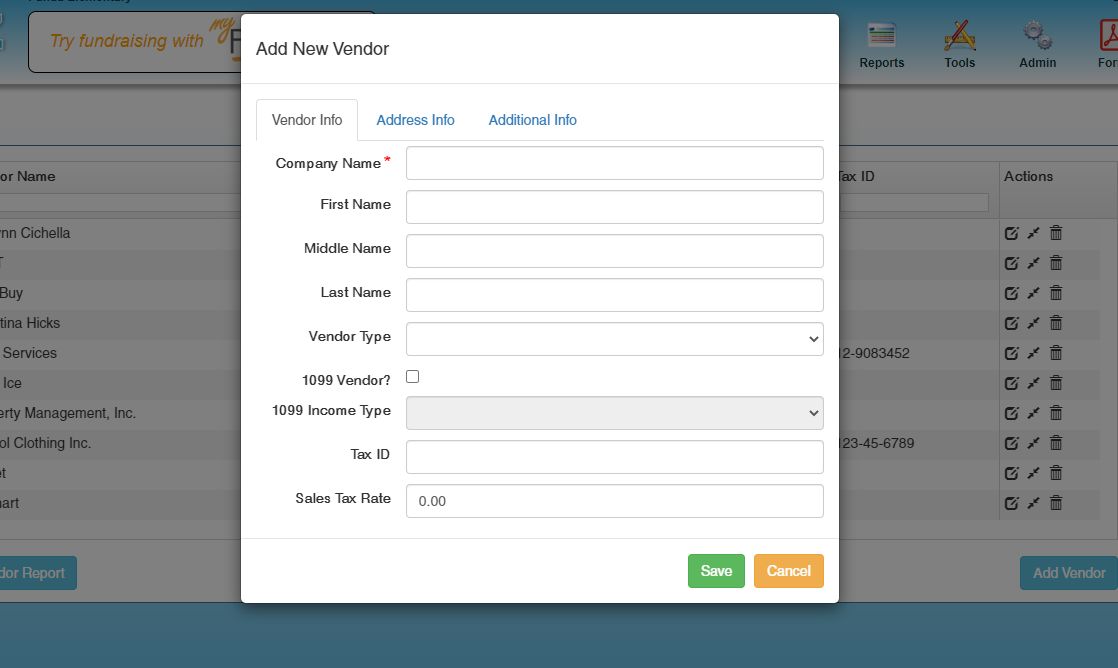Image resolution: width=1118 pixels, height=668 pixels.
Task: Click the Sales Tax Rate field
Action: [614, 501]
